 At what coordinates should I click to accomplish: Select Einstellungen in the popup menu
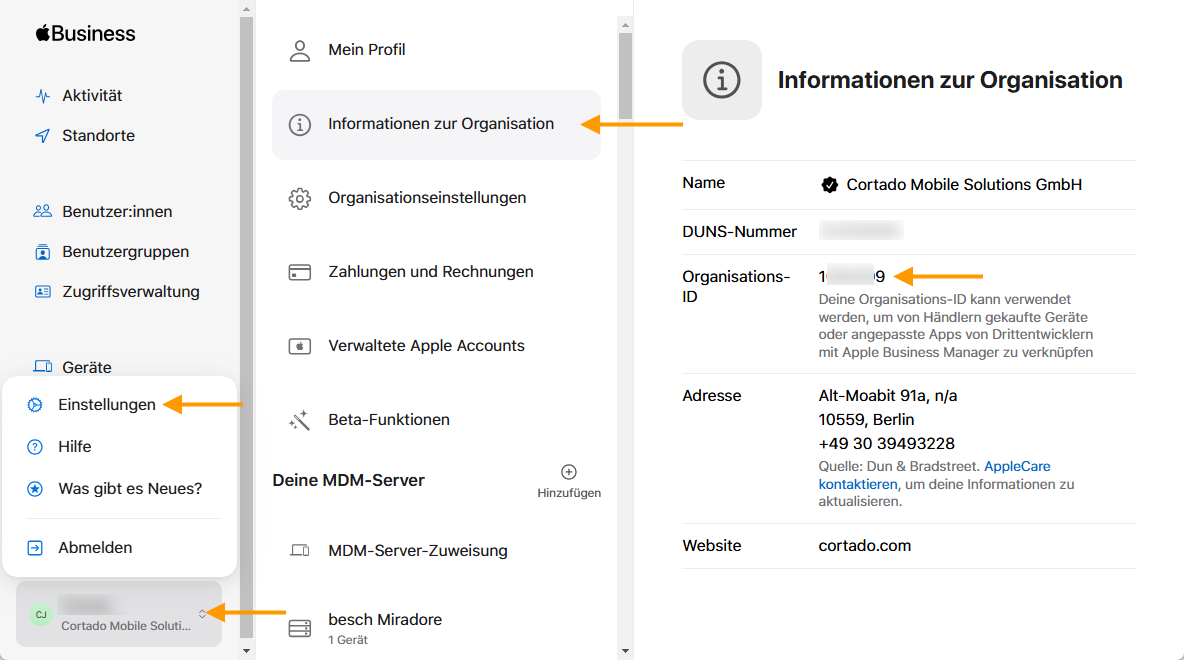pos(106,405)
